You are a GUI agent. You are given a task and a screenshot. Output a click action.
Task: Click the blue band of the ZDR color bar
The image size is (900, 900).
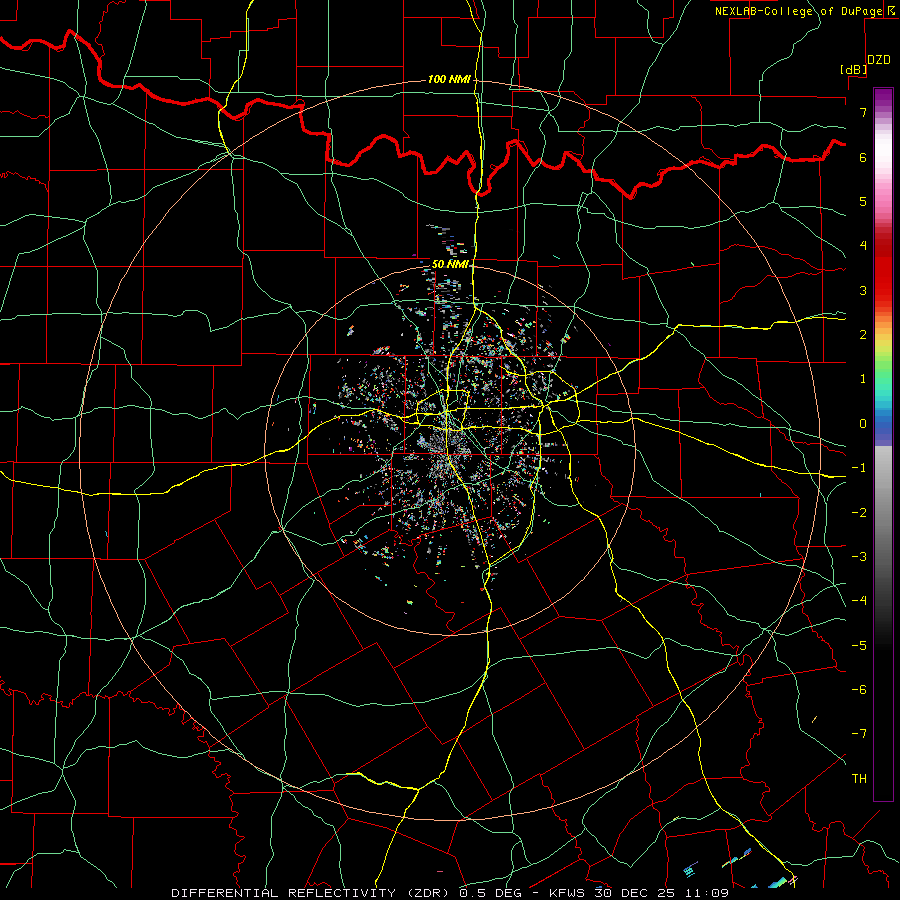coord(883,428)
